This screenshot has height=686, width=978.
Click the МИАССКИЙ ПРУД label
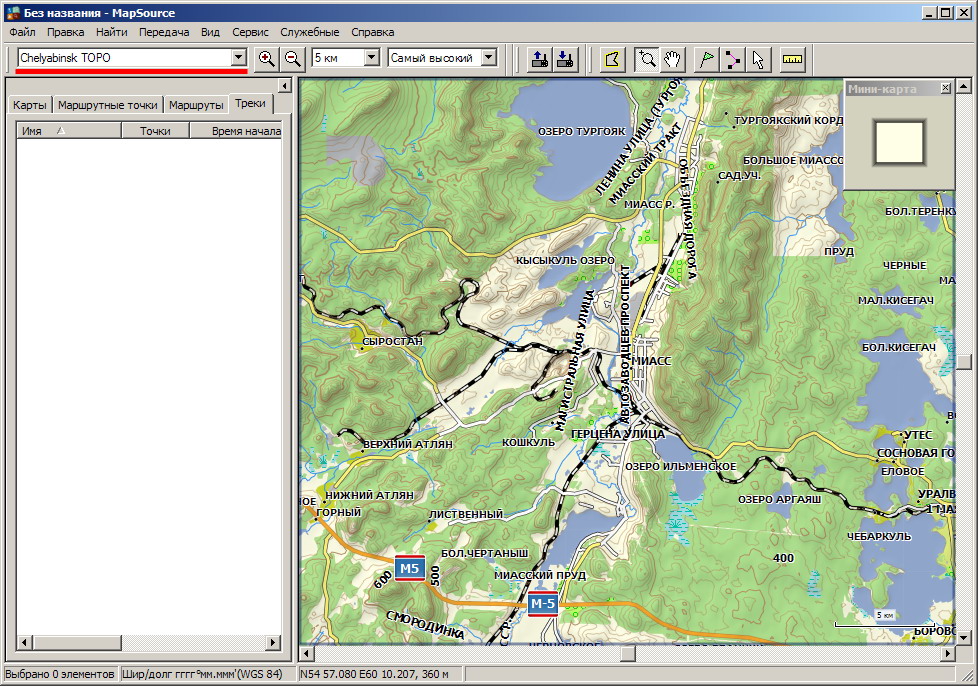pyautogui.click(x=540, y=575)
